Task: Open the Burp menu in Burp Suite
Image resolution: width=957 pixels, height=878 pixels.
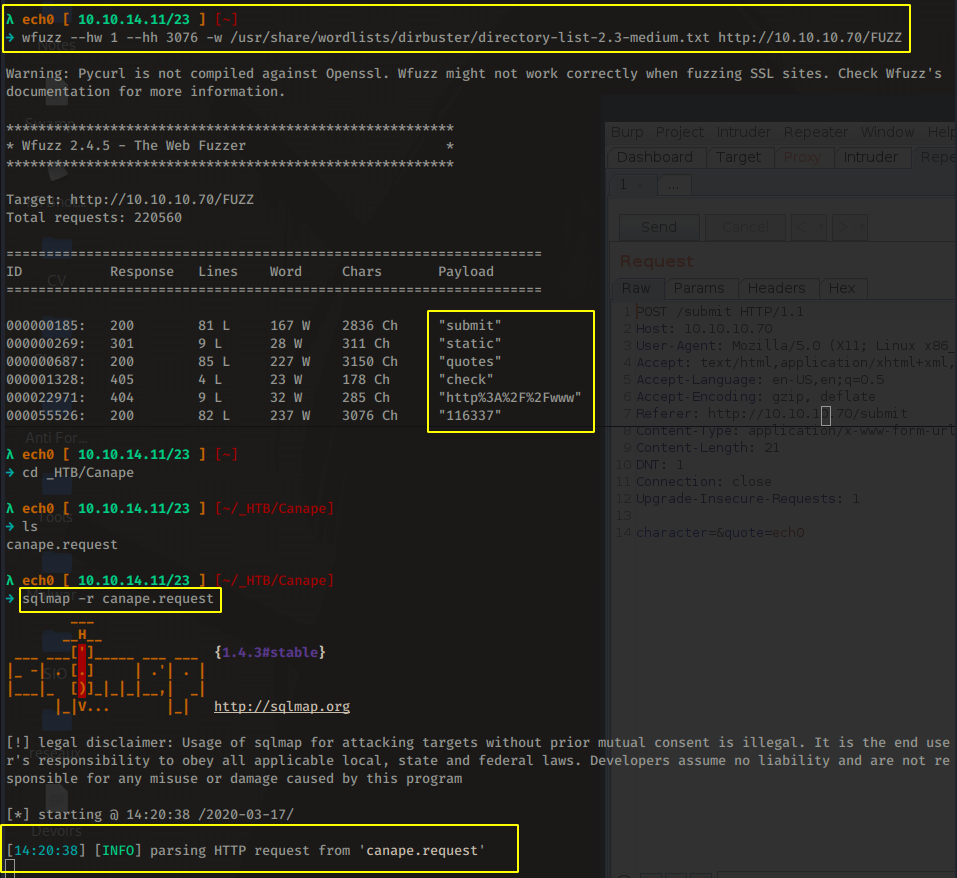Action: pos(627,132)
